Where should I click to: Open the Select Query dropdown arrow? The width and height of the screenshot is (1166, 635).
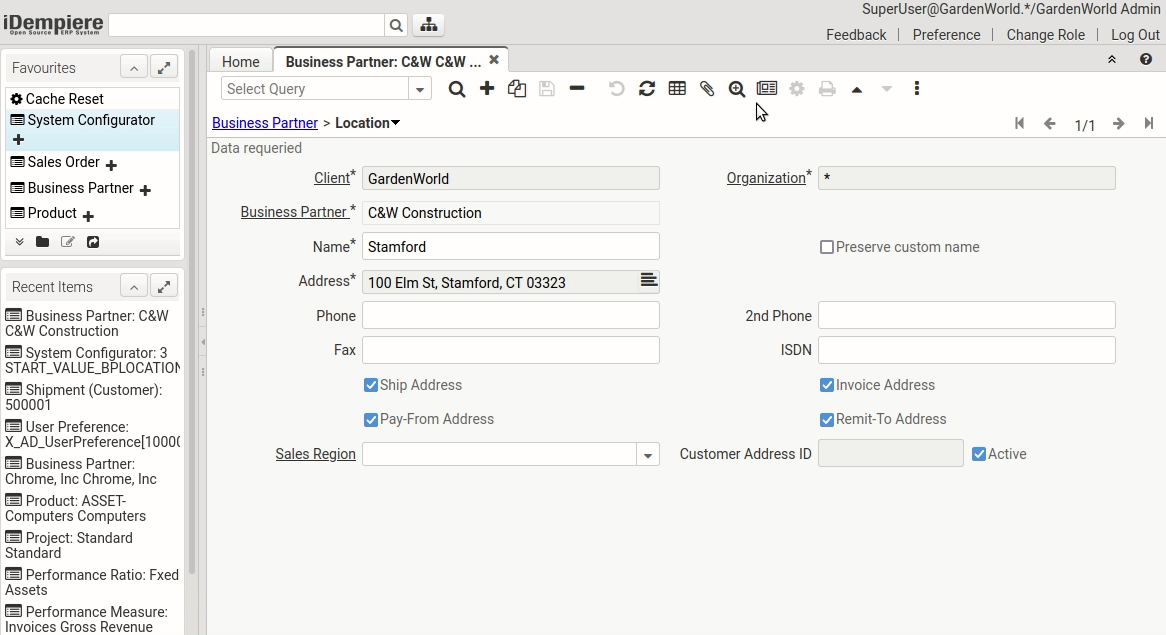click(420, 89)
